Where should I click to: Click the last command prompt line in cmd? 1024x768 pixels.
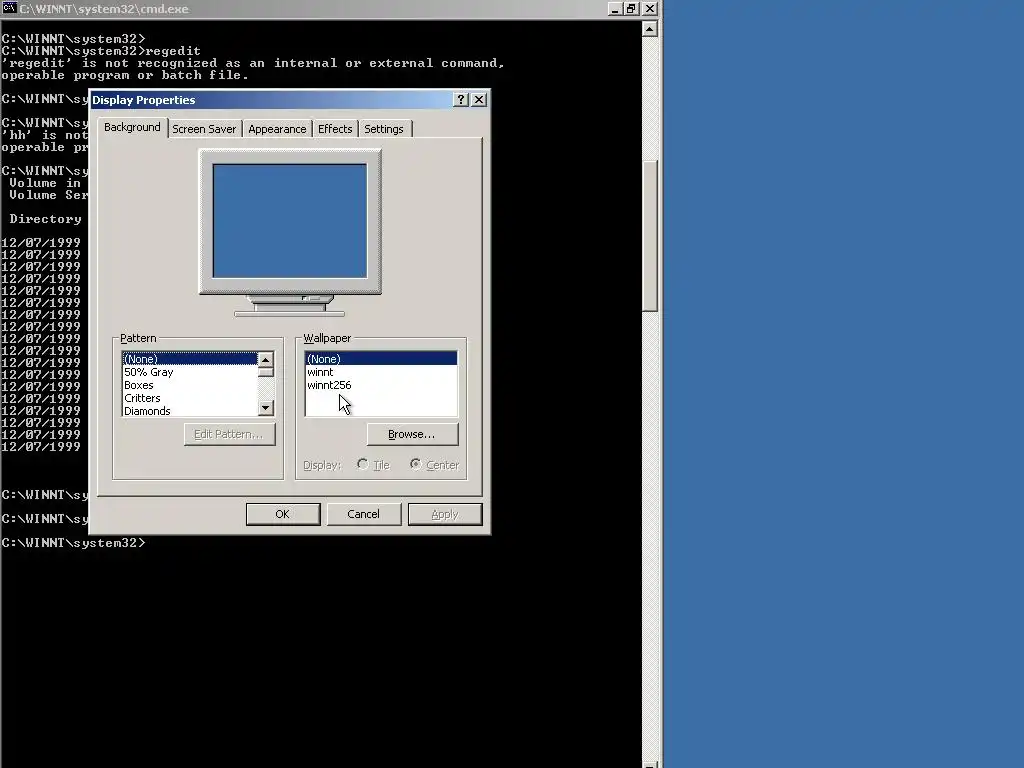(x=73, y=543)
